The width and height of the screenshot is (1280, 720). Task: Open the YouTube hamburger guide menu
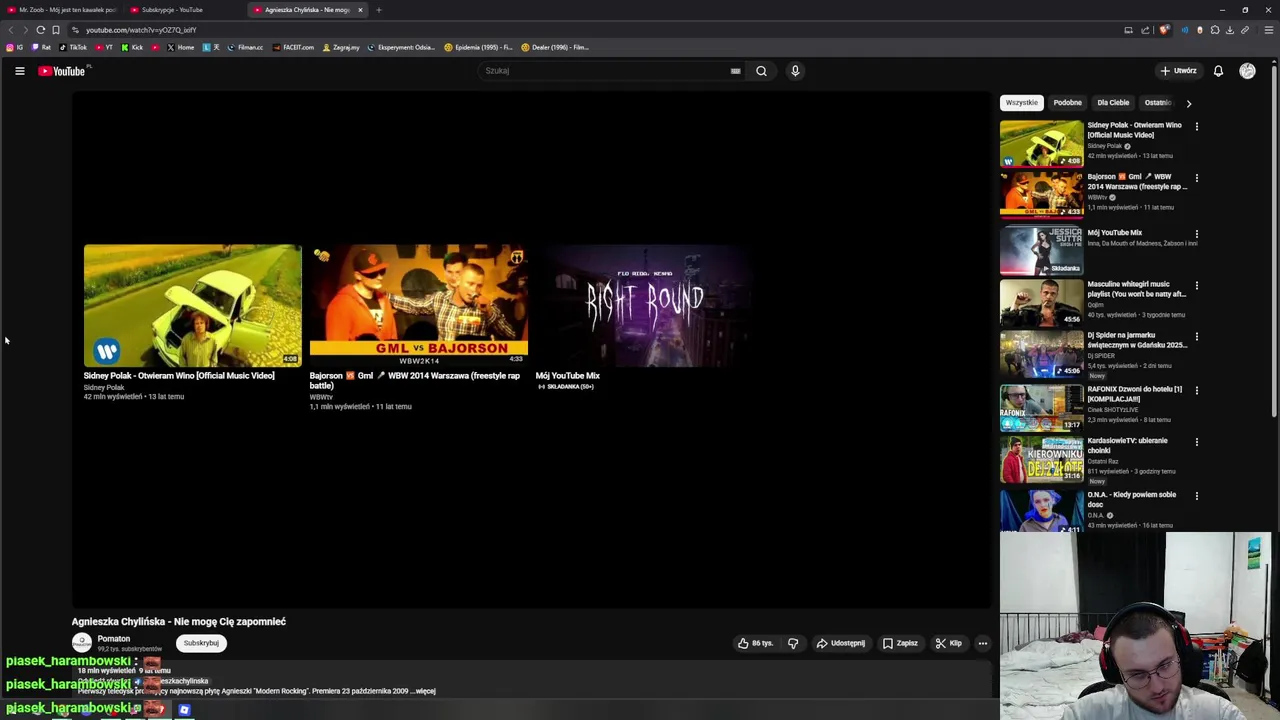[19, 71]
